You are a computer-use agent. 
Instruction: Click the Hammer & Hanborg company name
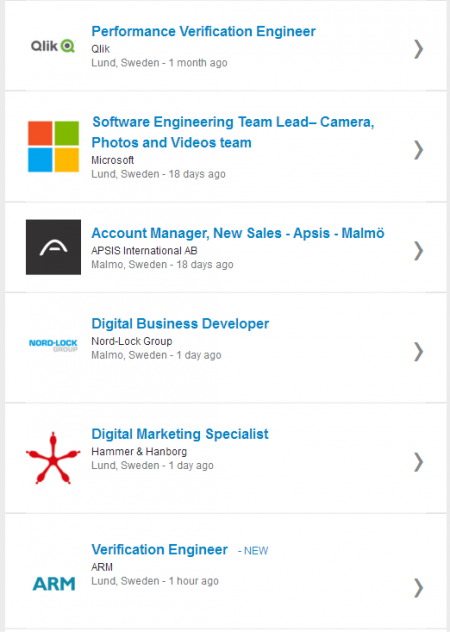click(x=139, y=451)
